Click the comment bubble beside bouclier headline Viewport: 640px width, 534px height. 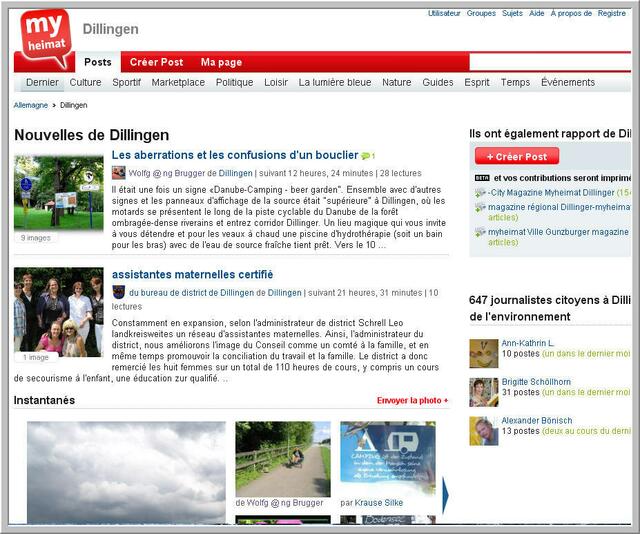[366, 156]
